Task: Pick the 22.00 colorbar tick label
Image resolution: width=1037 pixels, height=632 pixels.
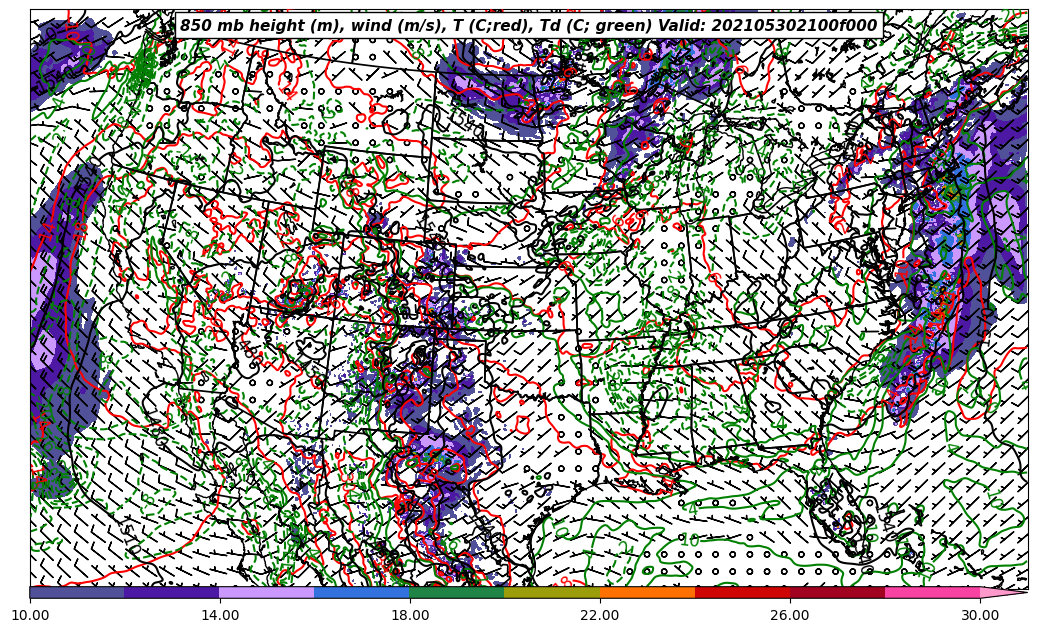Action: pos(600,616)
